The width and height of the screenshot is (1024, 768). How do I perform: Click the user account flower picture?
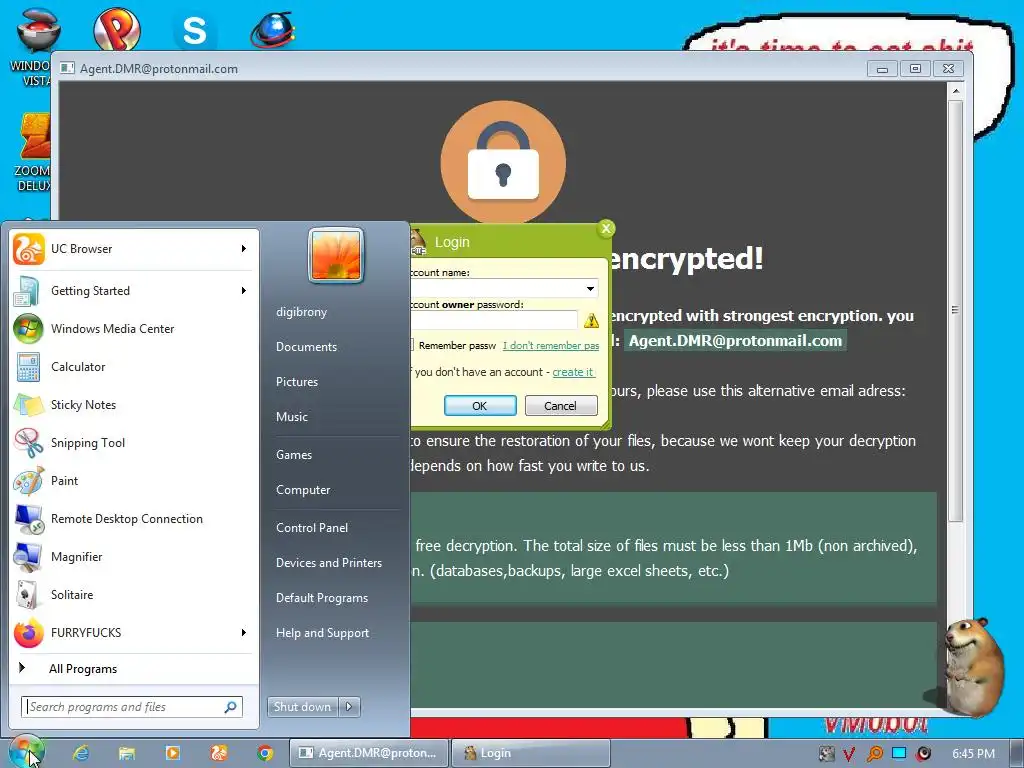click(x=336, y=255)
